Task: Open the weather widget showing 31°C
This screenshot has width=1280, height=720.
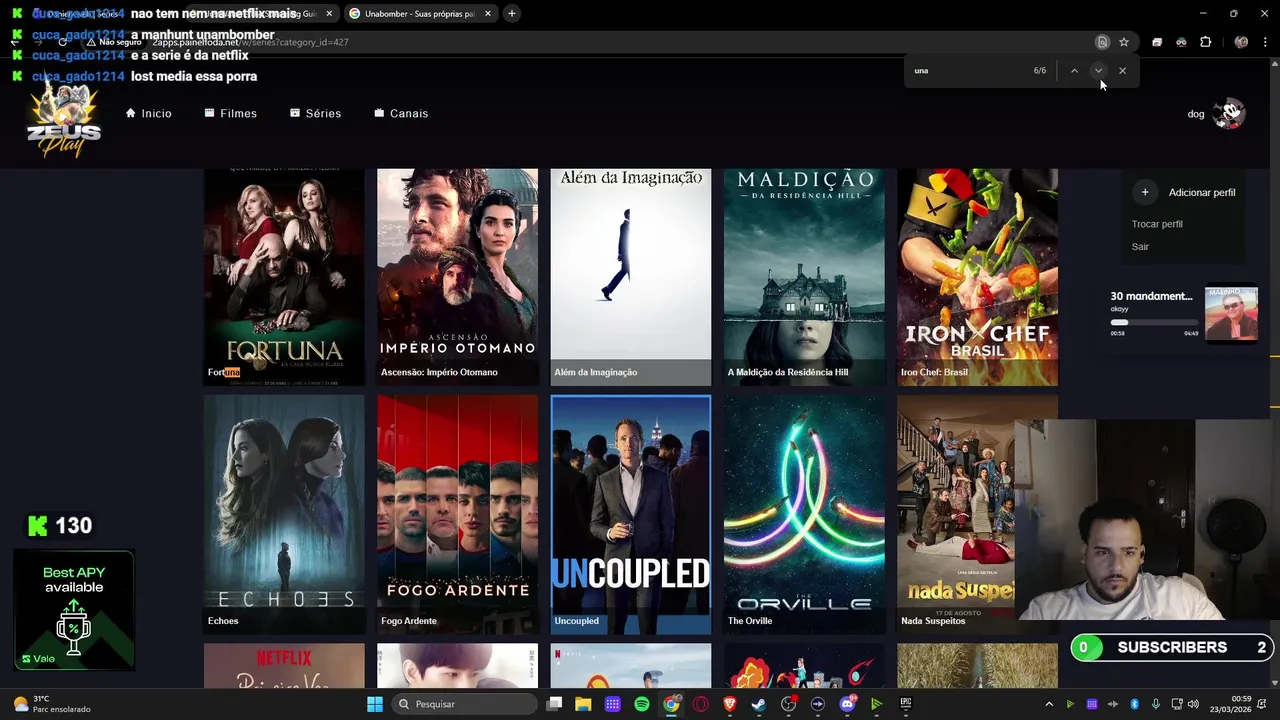Action: tap(52, 704)
